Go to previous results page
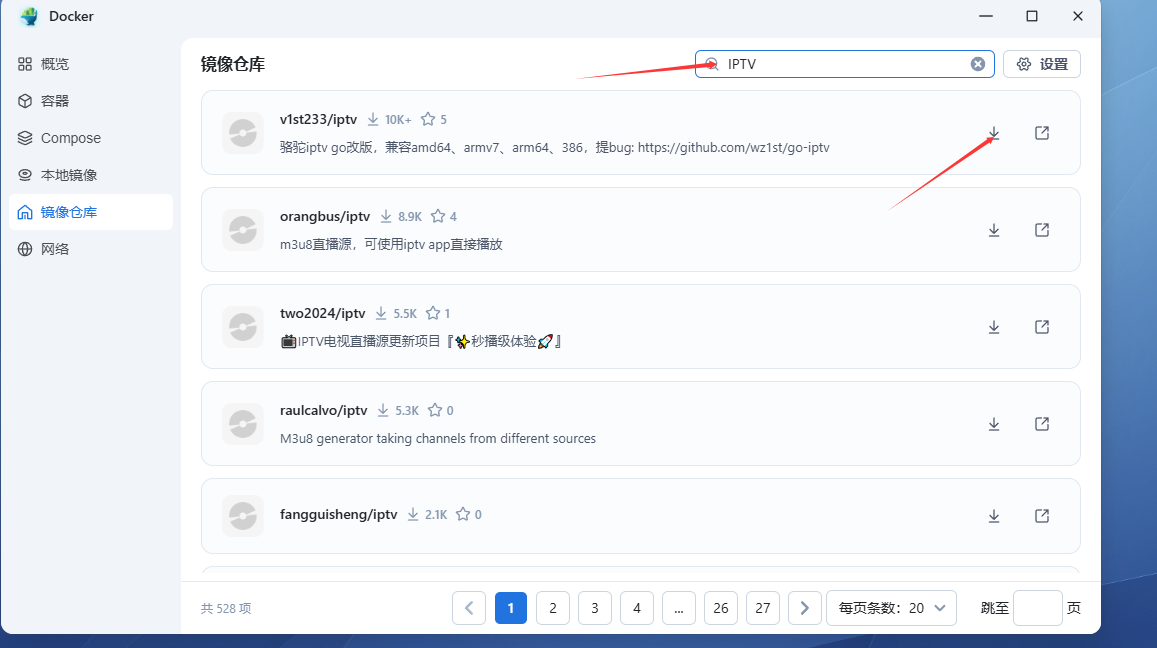The width and height of the screenshot is (1157, 648). click(x=469, y=608)
